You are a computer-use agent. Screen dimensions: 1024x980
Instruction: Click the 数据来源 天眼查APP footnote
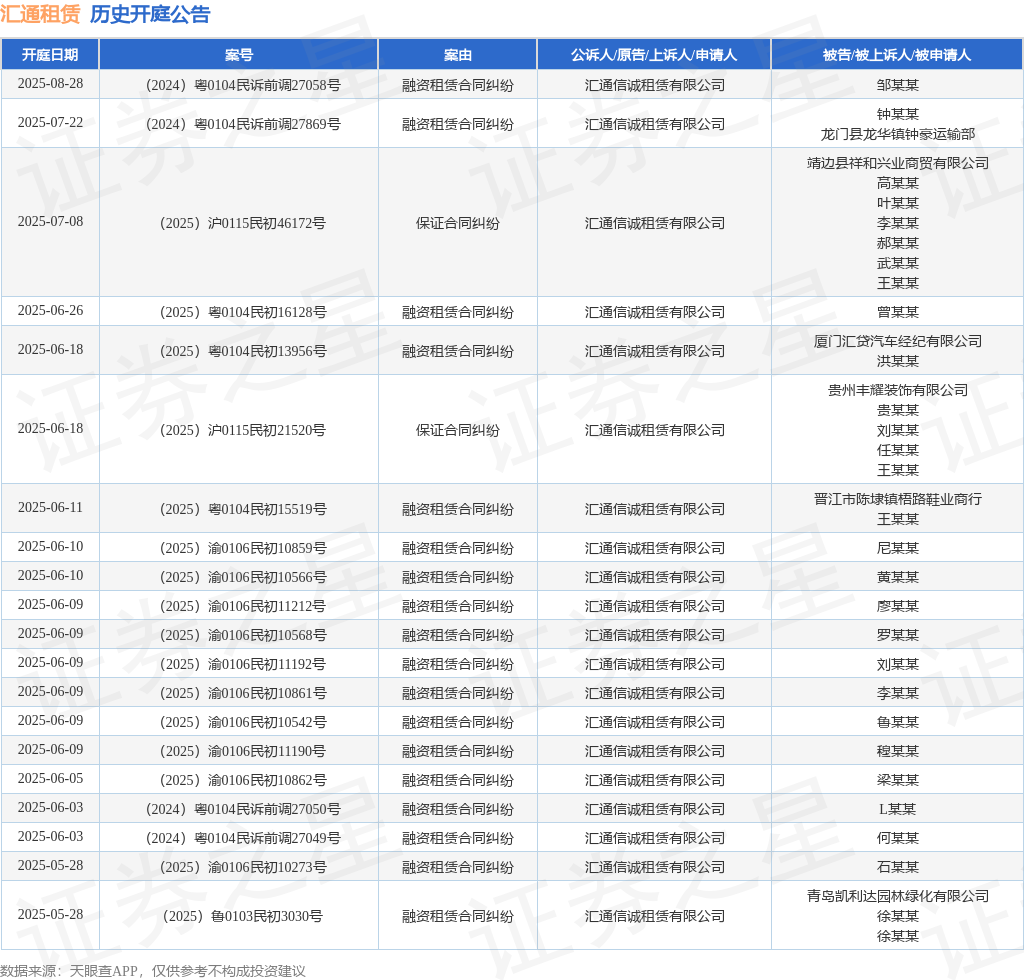(153, 971)
